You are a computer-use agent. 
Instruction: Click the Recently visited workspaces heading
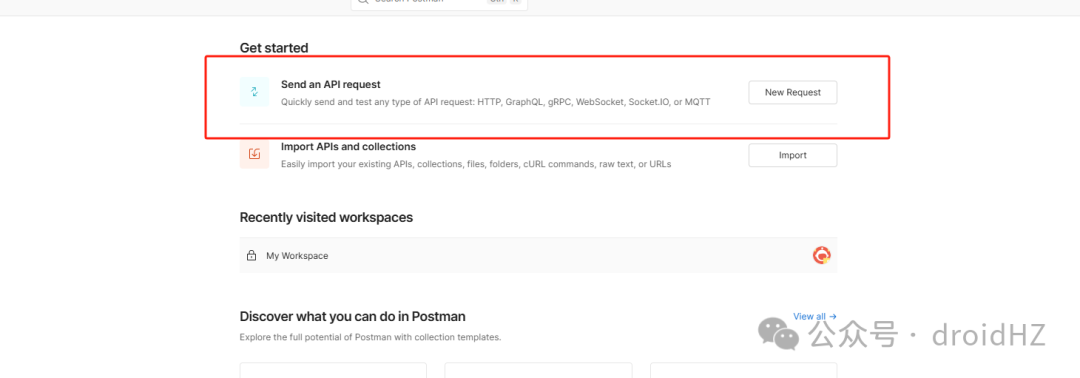326,218
